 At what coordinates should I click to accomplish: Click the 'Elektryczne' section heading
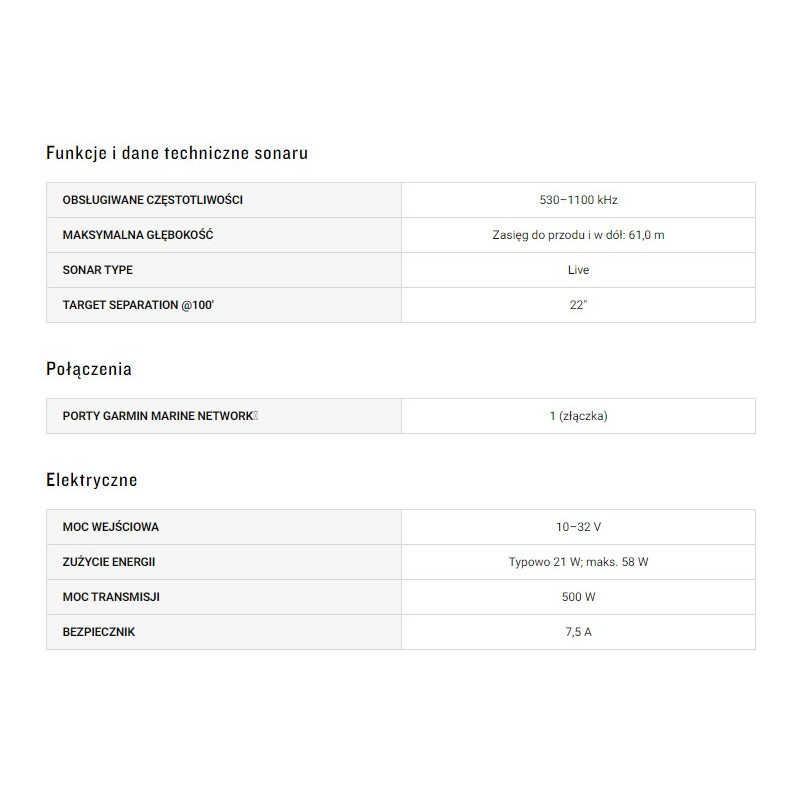92,480
